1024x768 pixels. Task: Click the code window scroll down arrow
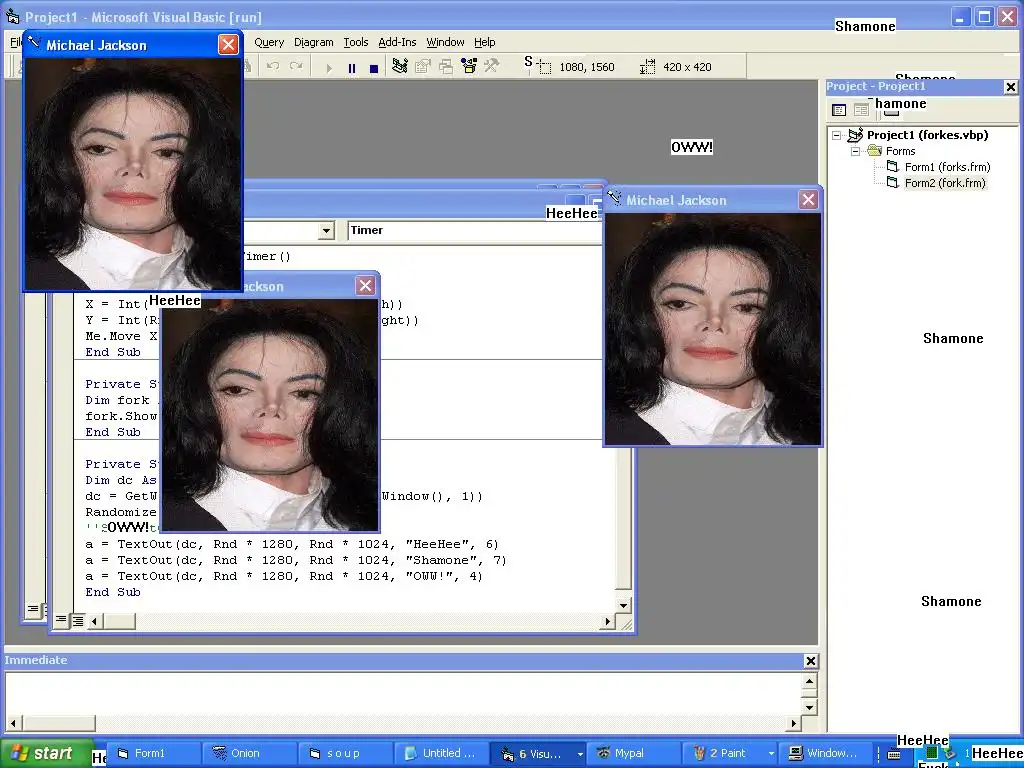(624, 605)
